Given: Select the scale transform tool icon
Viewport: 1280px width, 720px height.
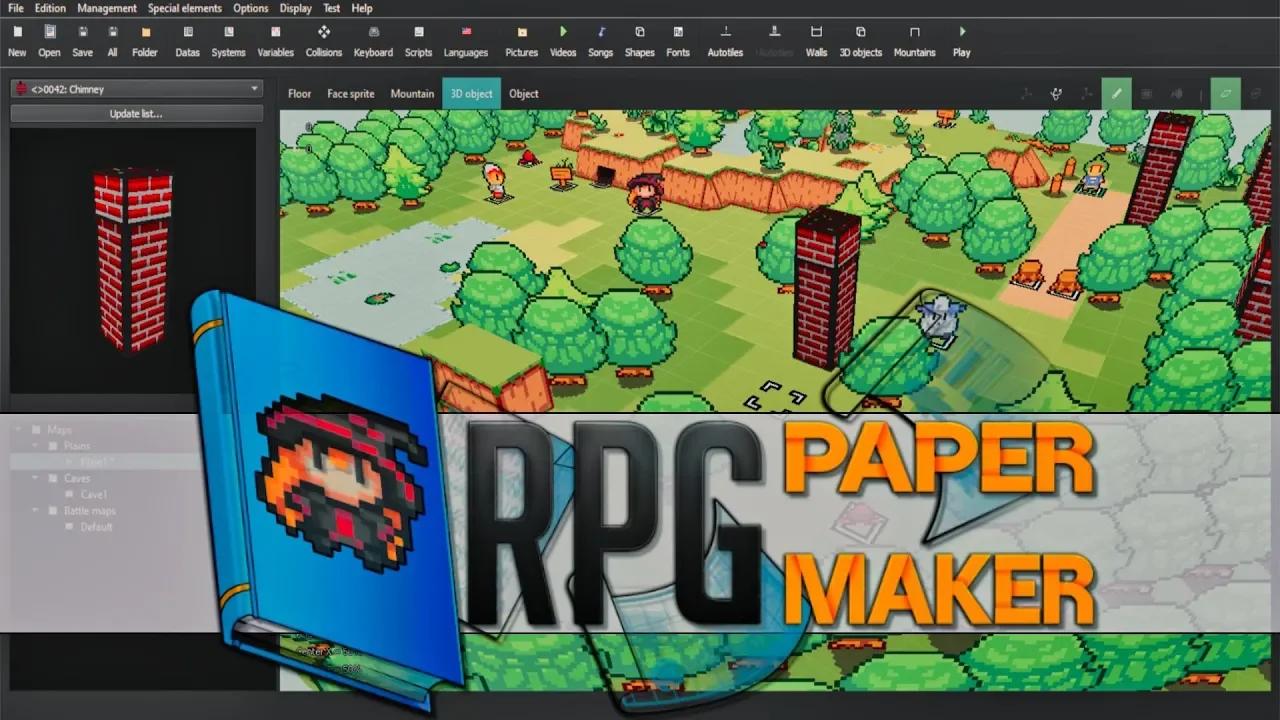Looking at the screenshot, I should point(1086,94).
